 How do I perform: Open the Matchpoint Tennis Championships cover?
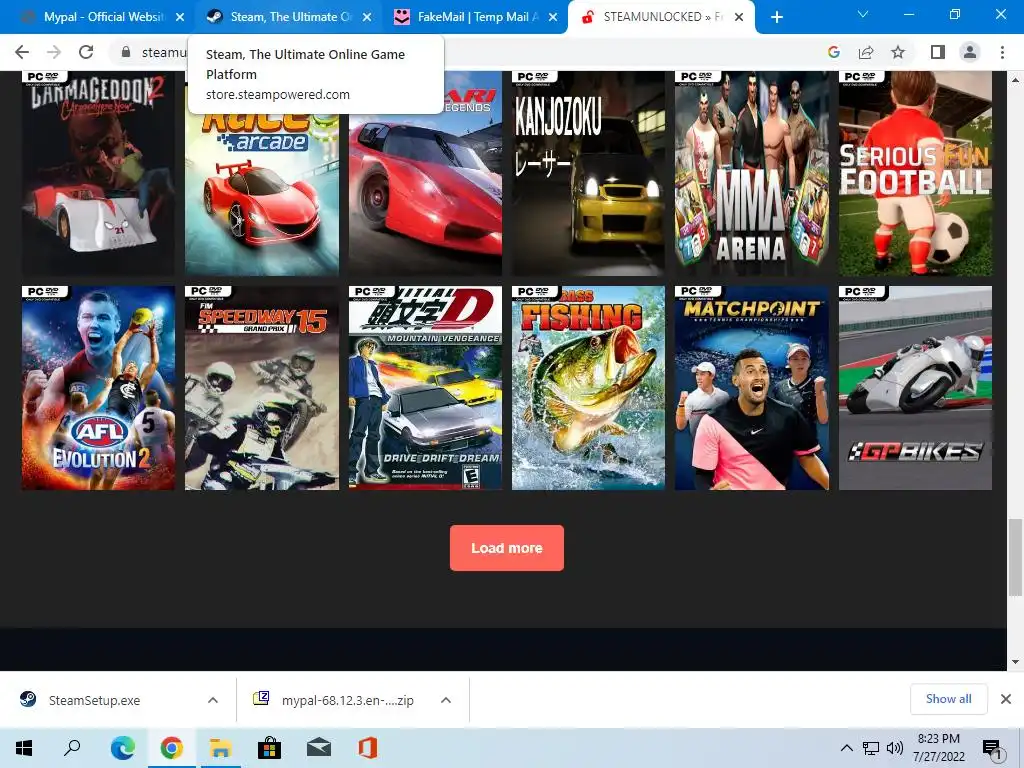click(752, 388)
